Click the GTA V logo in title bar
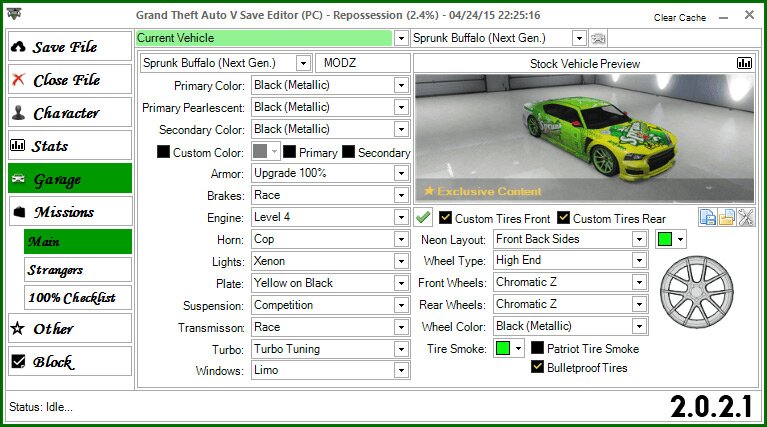 coord(14,17)
